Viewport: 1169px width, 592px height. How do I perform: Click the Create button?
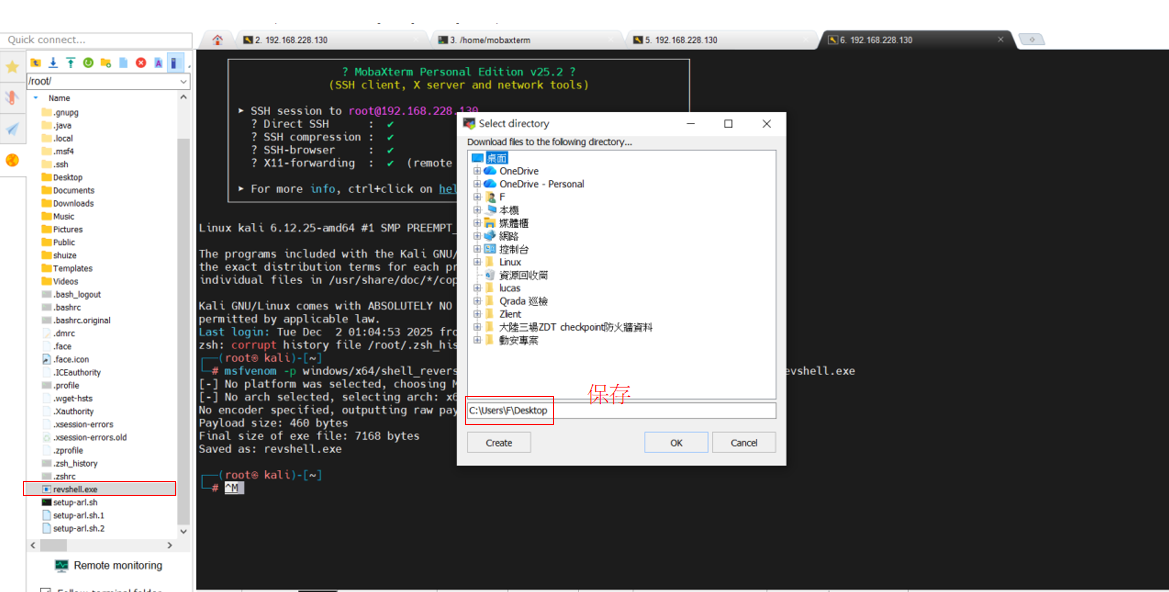click(x=499, y=443)
